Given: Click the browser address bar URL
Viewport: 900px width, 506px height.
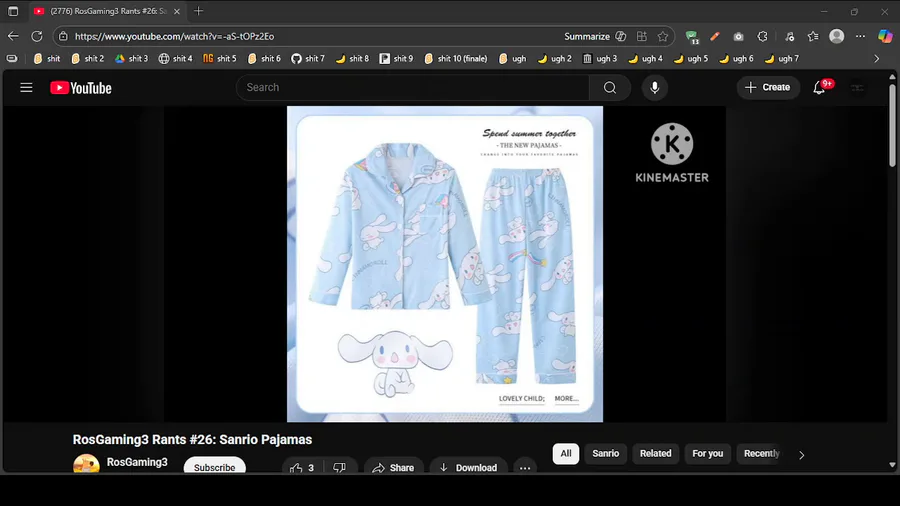Looking at the screenshot, I should tap(174, 36).
